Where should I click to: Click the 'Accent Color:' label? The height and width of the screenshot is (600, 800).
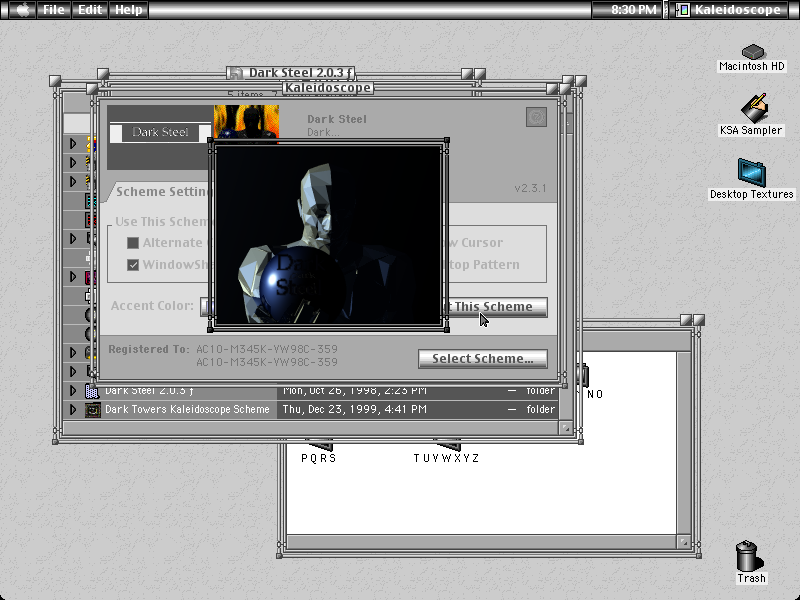click(152, 306)
